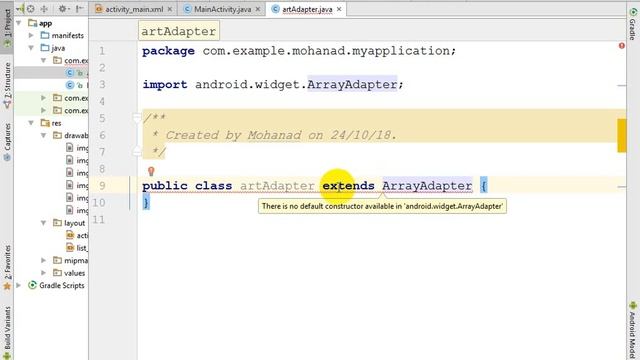Click artAdapter class name on line 9
This screenshot has width=640, height=360.
tap(277, 186)
